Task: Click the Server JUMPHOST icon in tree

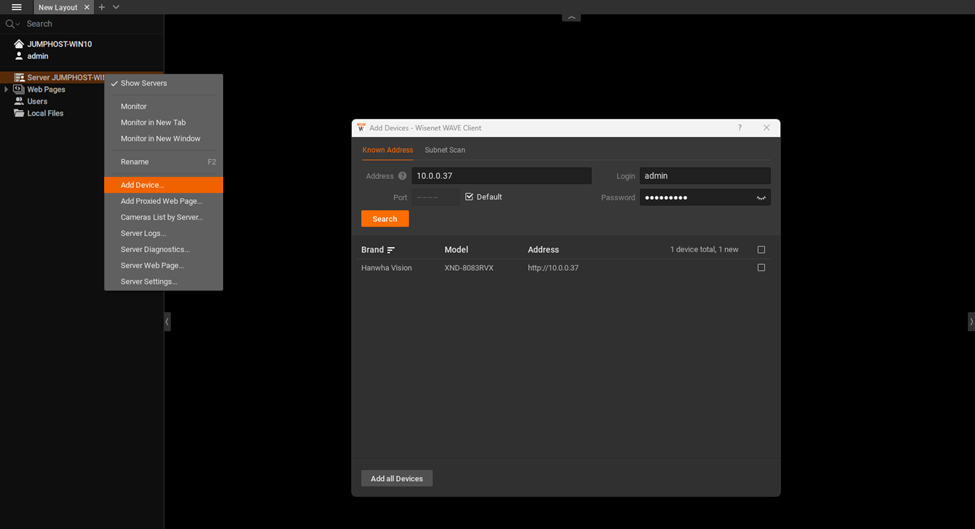Action: [19, 77]
